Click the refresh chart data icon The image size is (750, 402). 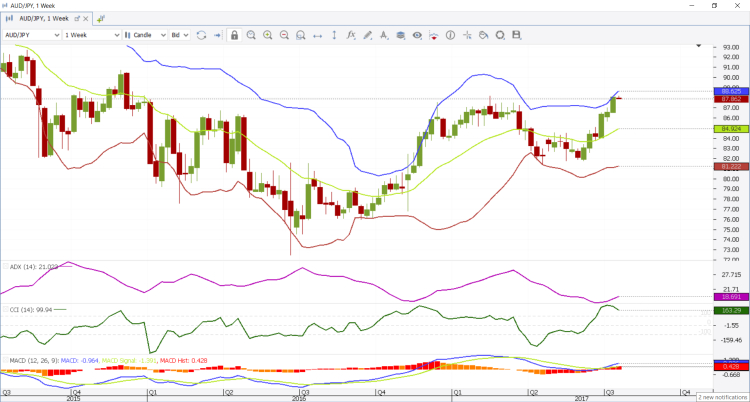[201, 35]
